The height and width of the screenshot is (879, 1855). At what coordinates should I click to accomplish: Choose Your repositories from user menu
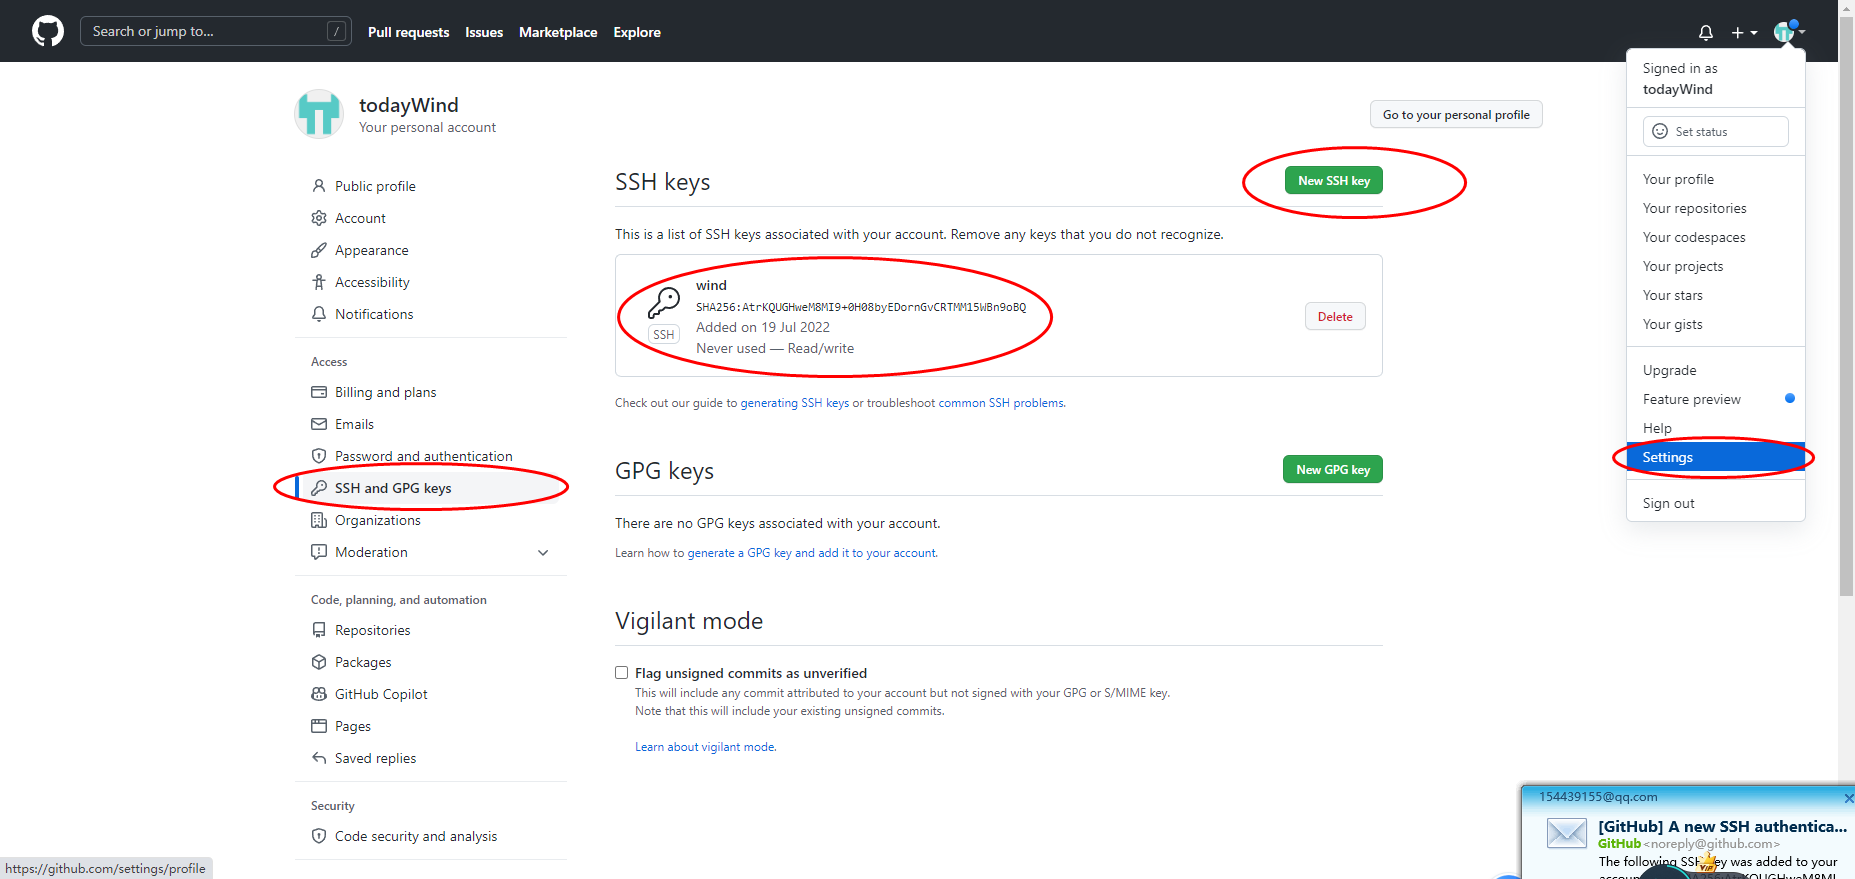click(1694, 208)
